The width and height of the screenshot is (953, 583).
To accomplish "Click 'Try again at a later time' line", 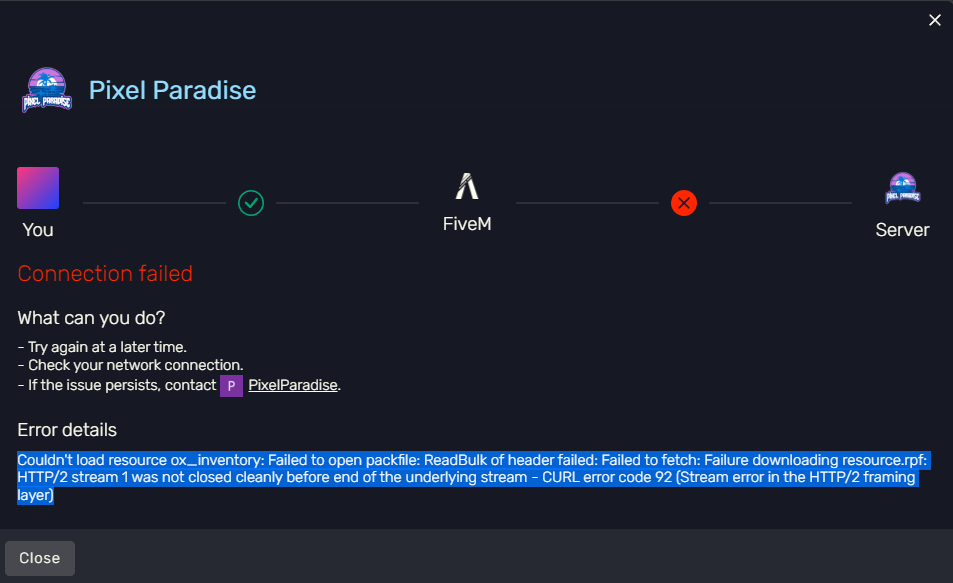I will [x=102, y=347].
